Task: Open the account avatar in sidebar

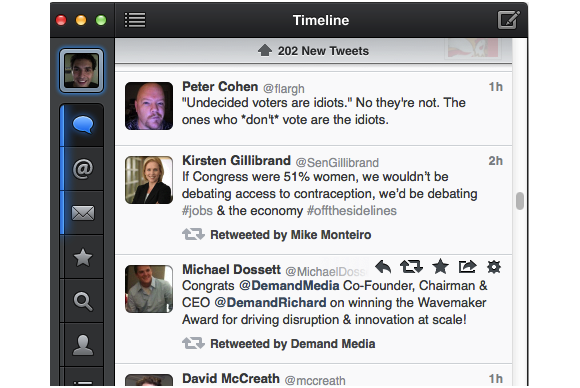Action: tap(81, 70)
